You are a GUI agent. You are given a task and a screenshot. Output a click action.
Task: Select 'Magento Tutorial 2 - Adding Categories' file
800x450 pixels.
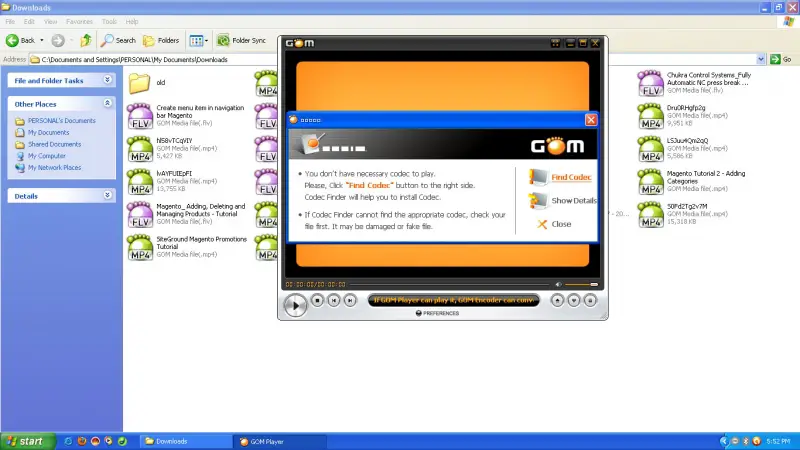click(x=692, y=181)
